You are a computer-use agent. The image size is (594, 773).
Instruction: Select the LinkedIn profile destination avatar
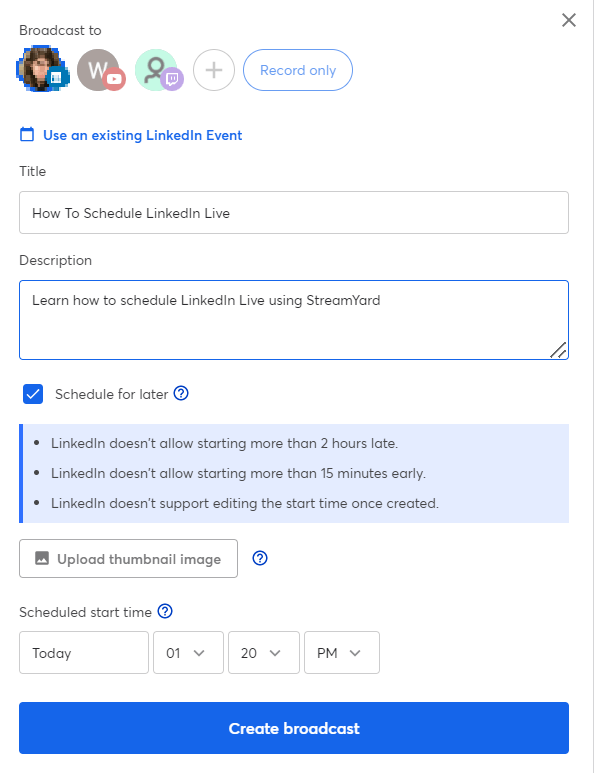(x=42, y=70)
